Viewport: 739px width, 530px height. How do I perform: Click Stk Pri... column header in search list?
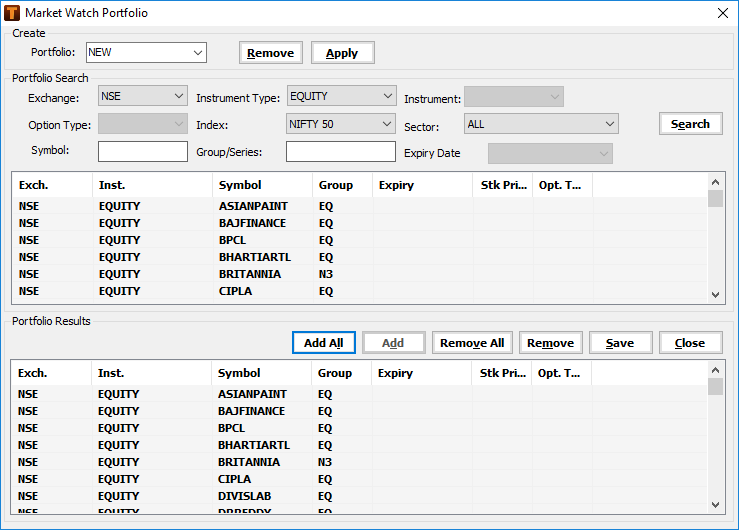click(x=503, y=185)
